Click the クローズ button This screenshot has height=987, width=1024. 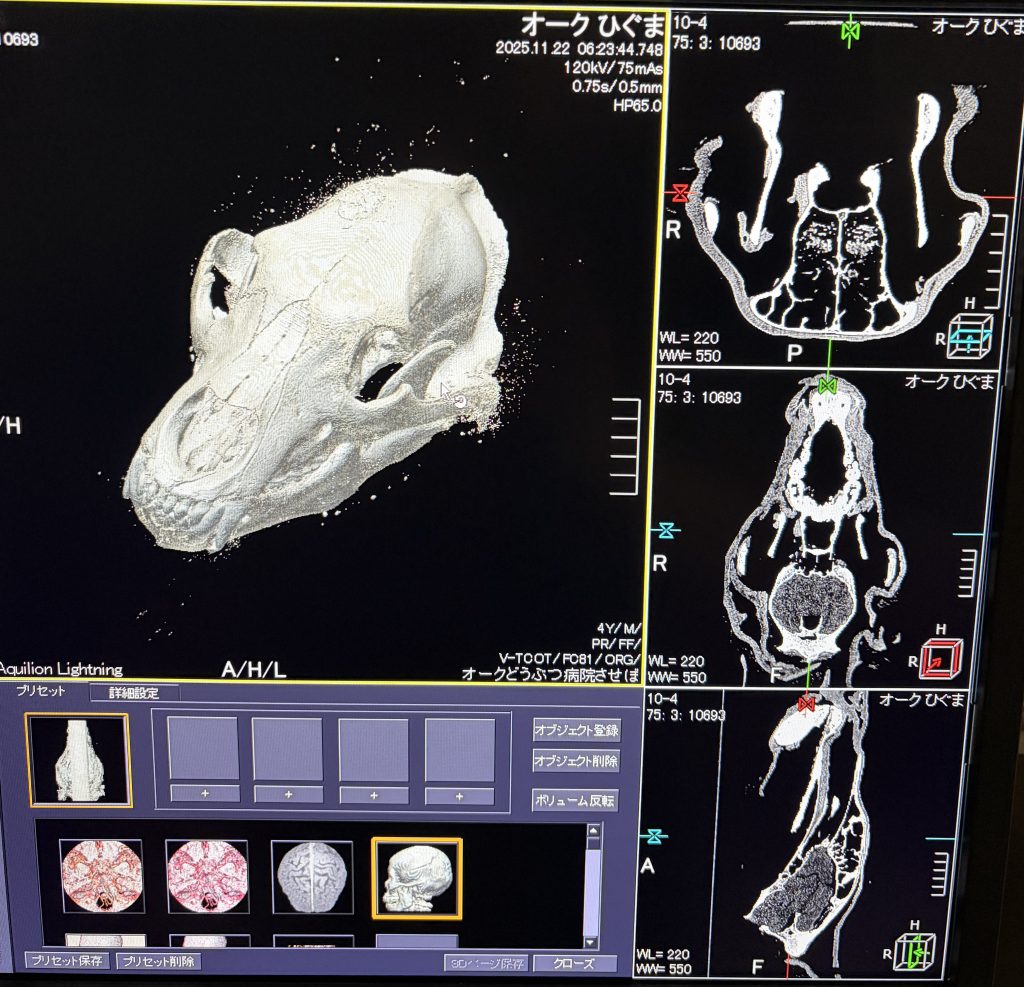pyautogui.click(x=575, y=963)
